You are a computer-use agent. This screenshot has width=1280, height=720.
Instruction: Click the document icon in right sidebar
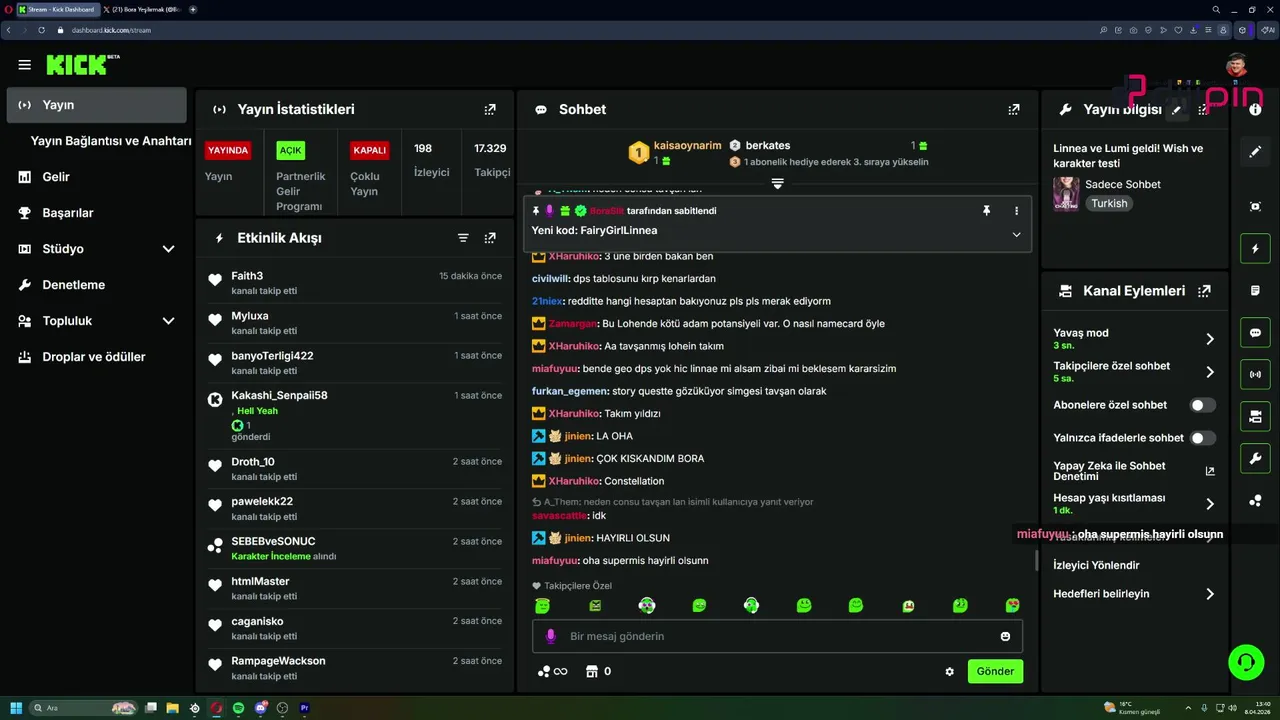1255,290
